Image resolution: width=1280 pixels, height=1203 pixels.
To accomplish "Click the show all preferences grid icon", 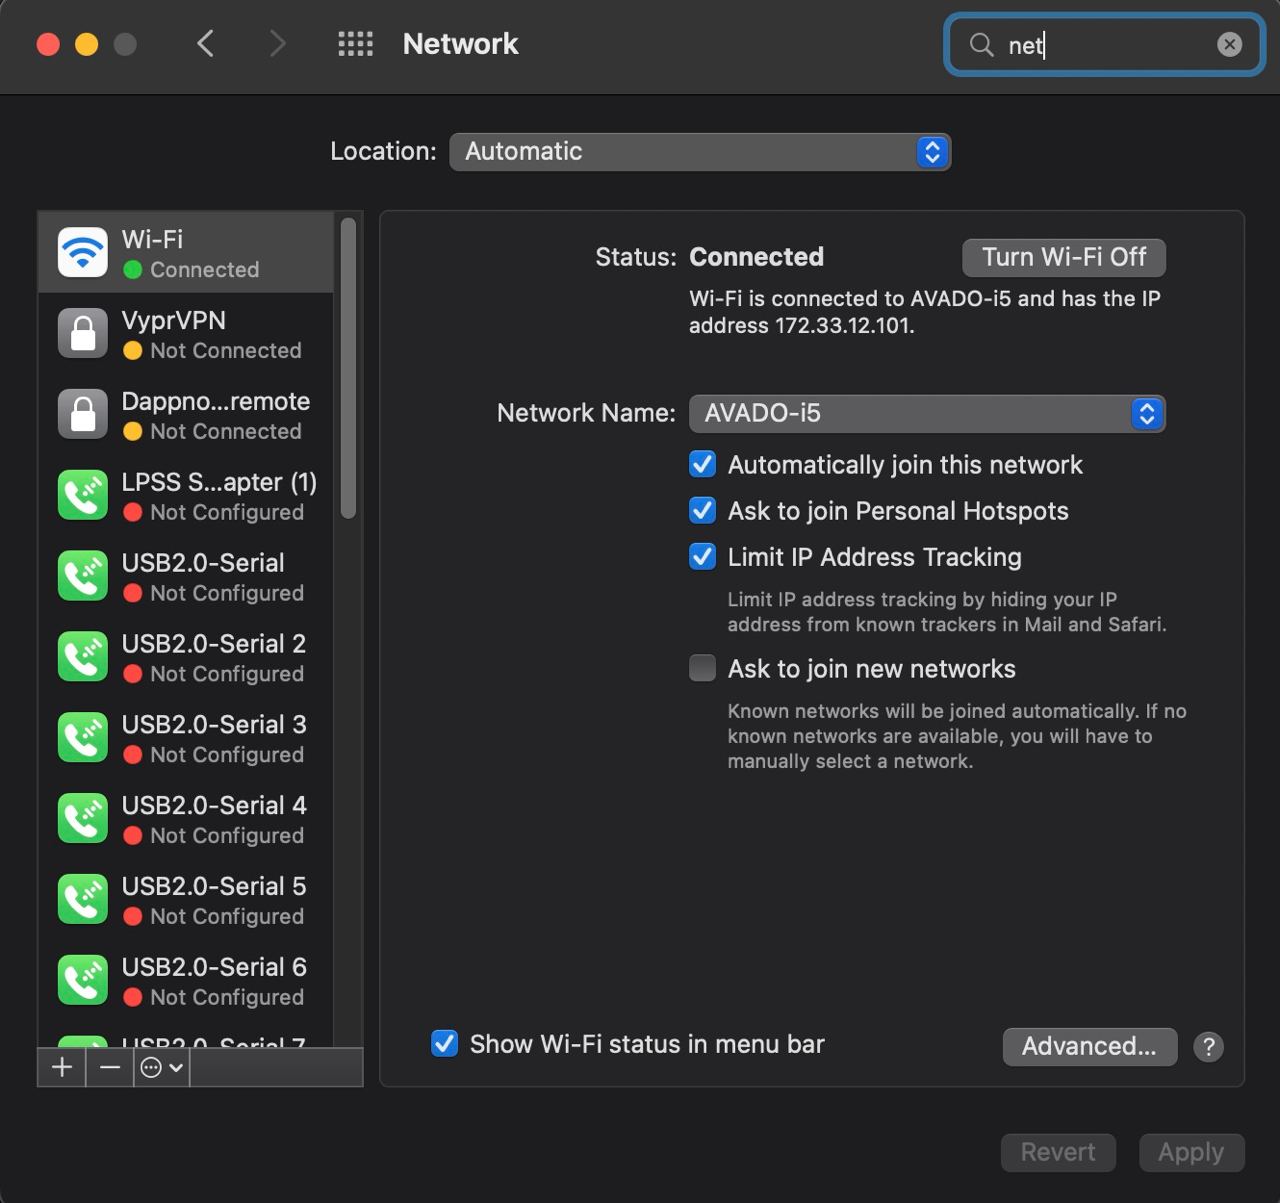I will tap(355, 44).
